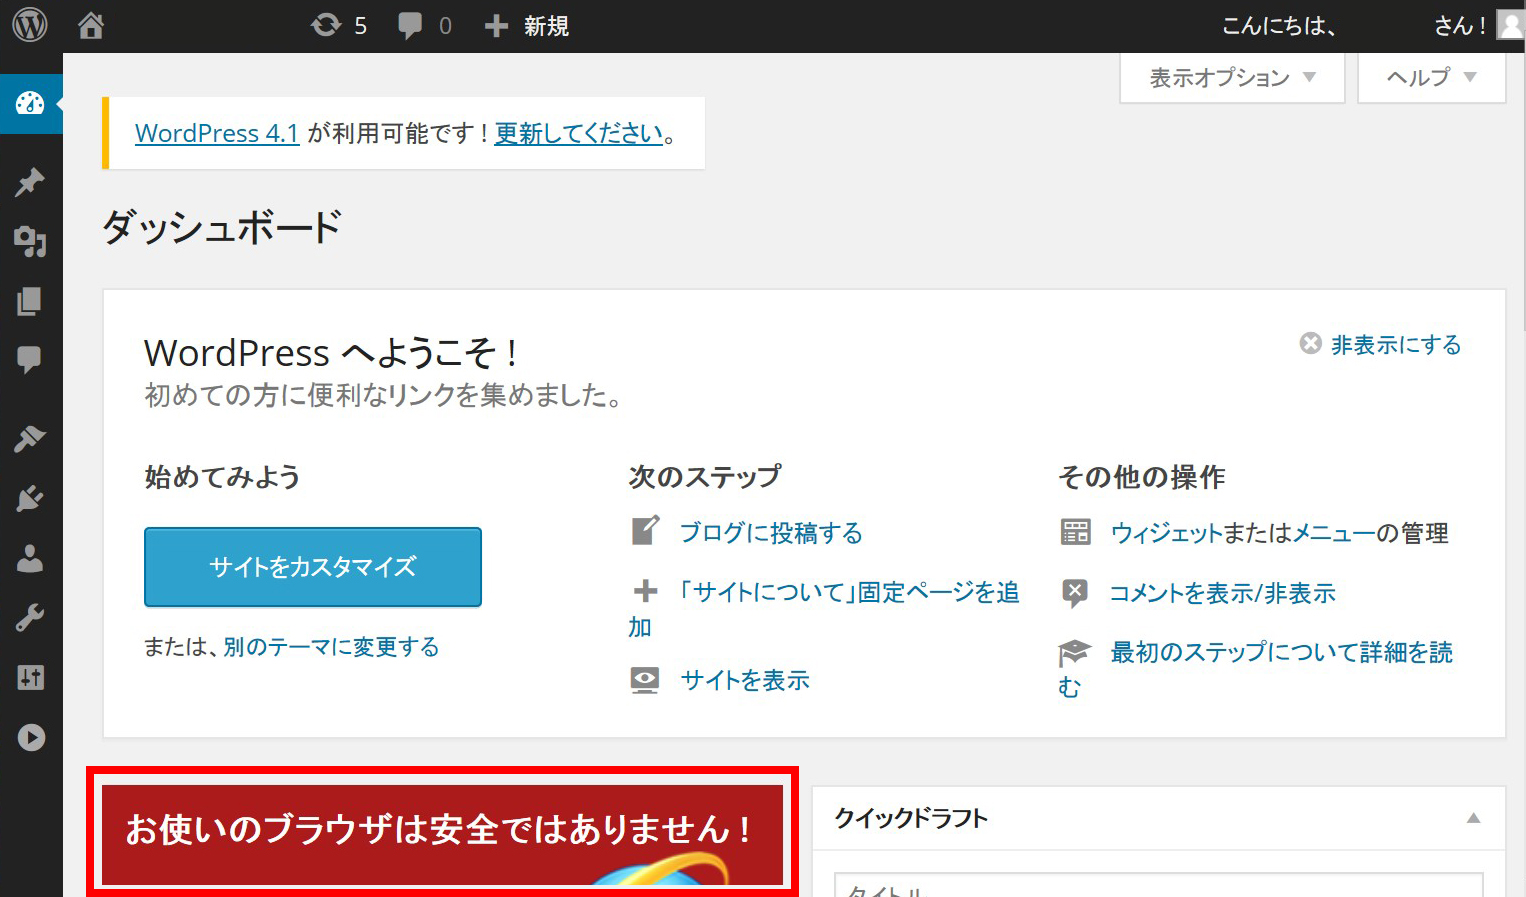Collapse the sidebar menu with arrow icon
This screenshot has width=1526, height=897.
pyautogui.click(x=30, y=738)
